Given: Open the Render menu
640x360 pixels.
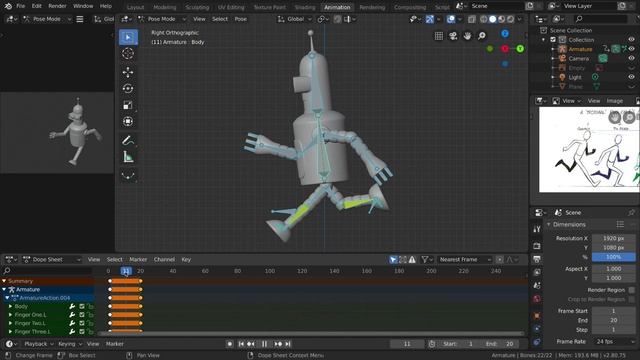Looking at the screenshot, I should coord(57,6).
